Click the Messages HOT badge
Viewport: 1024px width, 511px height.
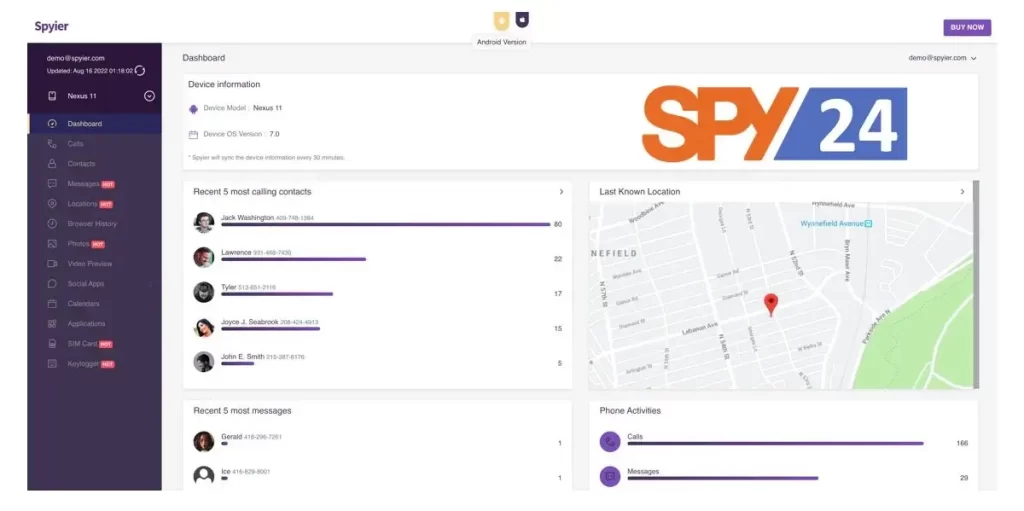point(108,185)
